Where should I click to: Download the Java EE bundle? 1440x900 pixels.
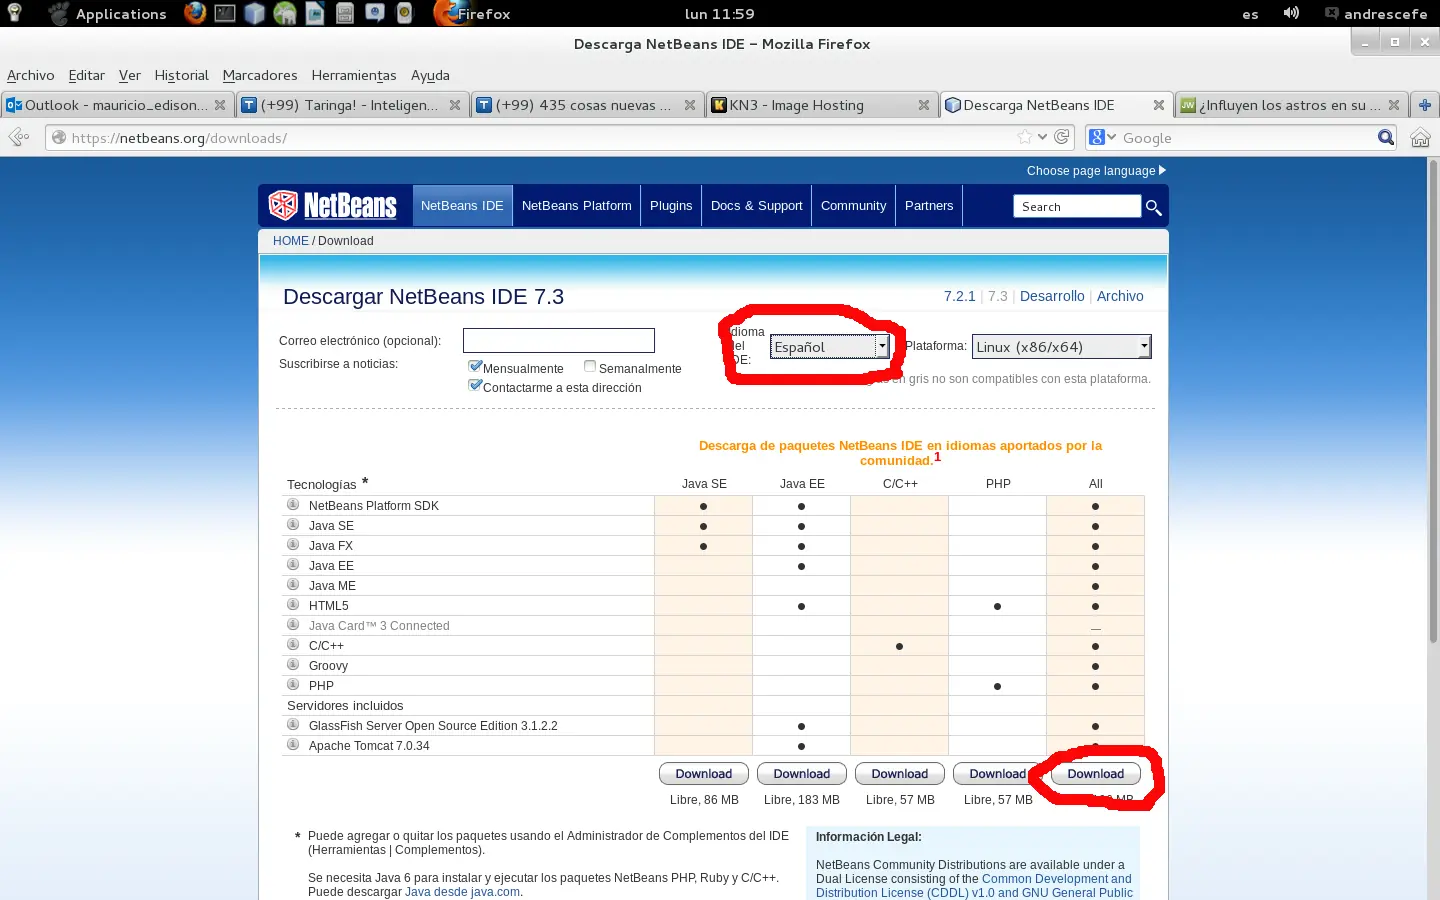[x=802, y=774]
